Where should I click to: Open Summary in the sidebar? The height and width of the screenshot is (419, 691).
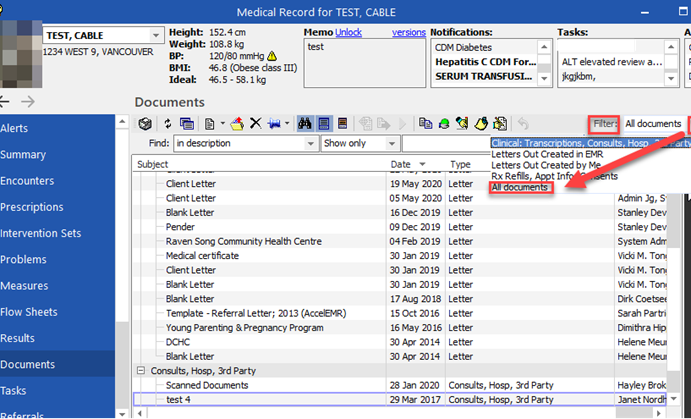(57, 155)
